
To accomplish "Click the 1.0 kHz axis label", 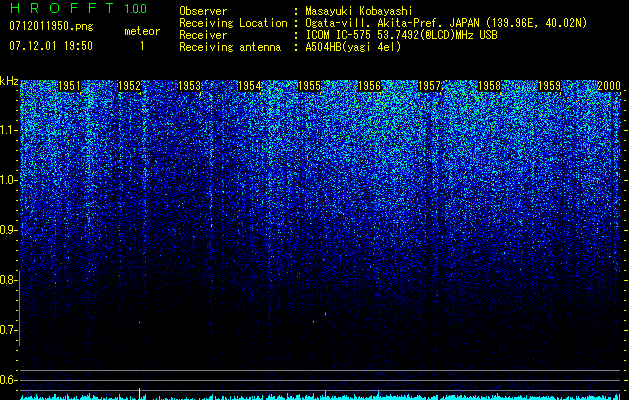I will point(10,180).
